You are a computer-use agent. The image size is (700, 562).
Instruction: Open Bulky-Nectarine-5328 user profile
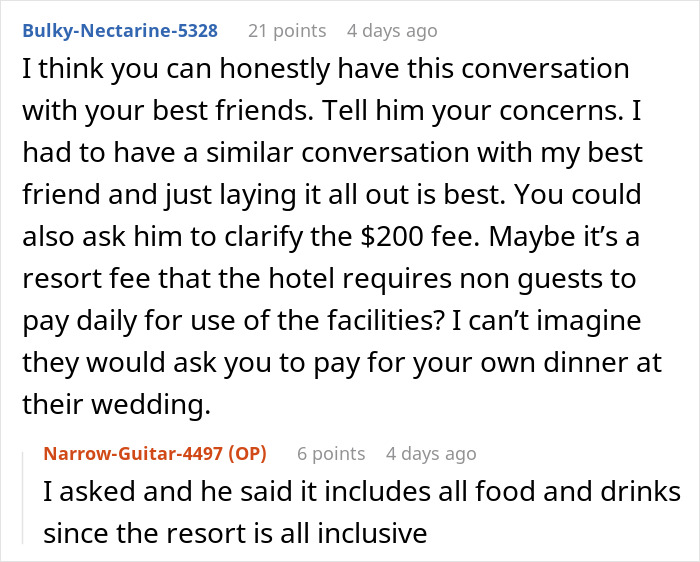pyautogui.click(x=120, y=31)
